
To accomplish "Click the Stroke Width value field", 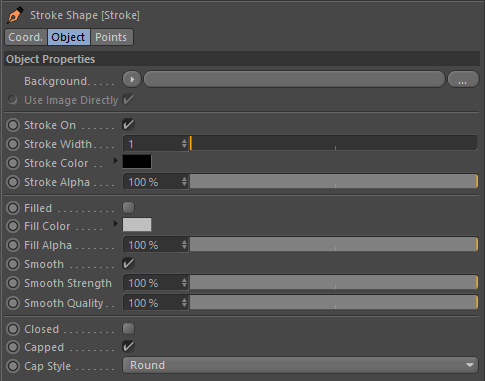I will click(155, 144).
